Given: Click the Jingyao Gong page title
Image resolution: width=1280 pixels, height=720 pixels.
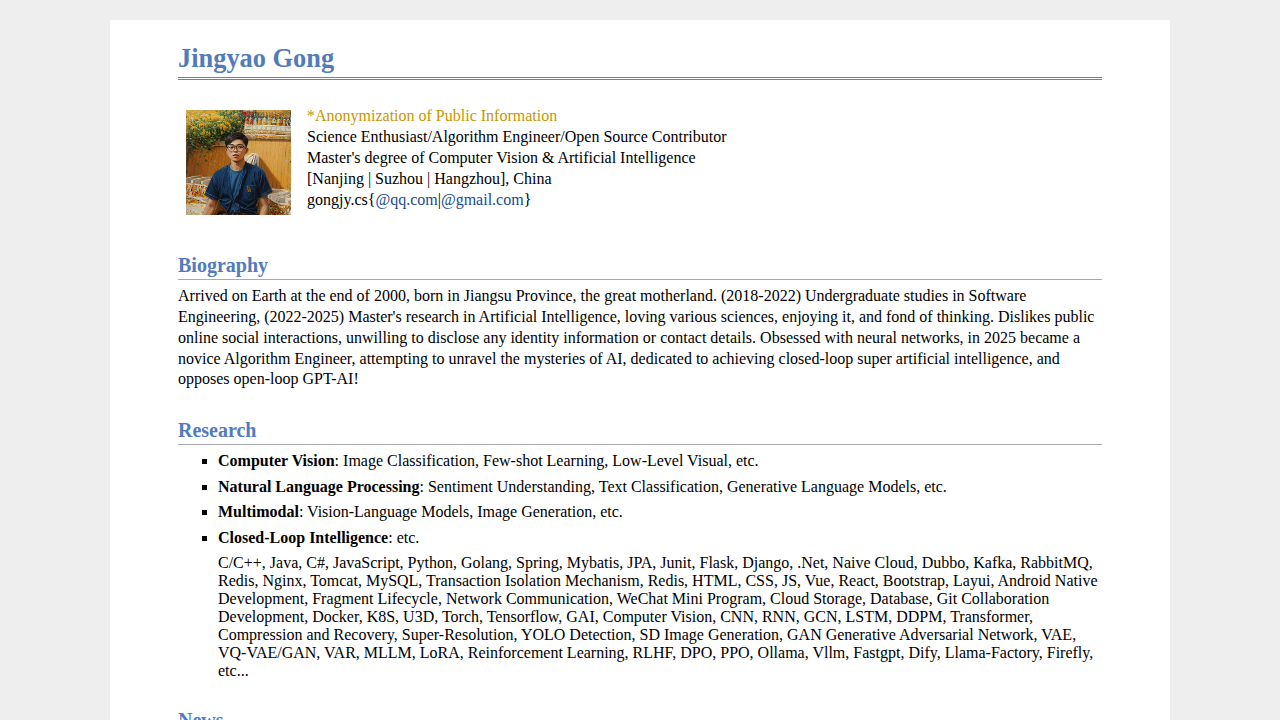Looking at the screenshot, I should (x=256, y=58).
